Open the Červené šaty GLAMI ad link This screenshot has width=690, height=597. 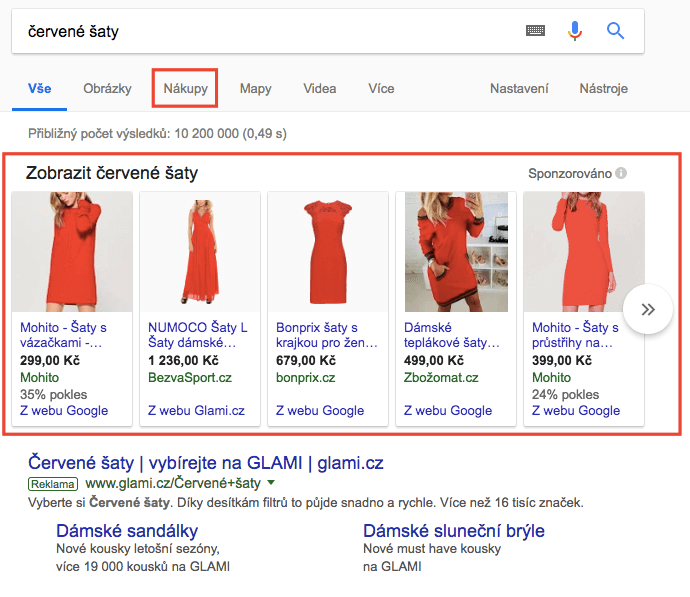[205, 463]
